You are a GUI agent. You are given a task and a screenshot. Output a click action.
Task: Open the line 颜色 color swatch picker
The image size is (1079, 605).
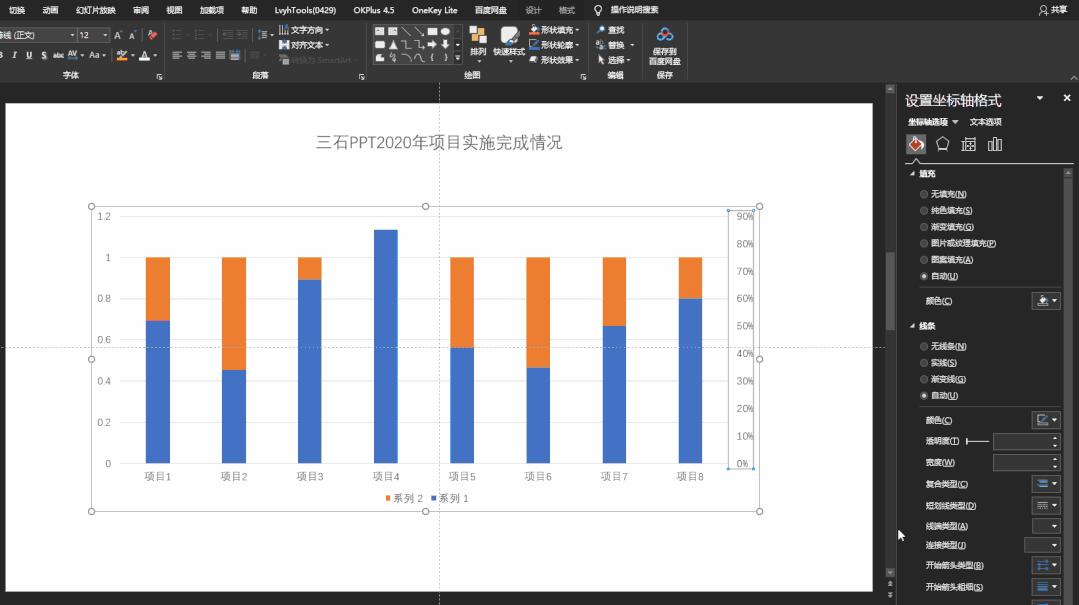1047,418
